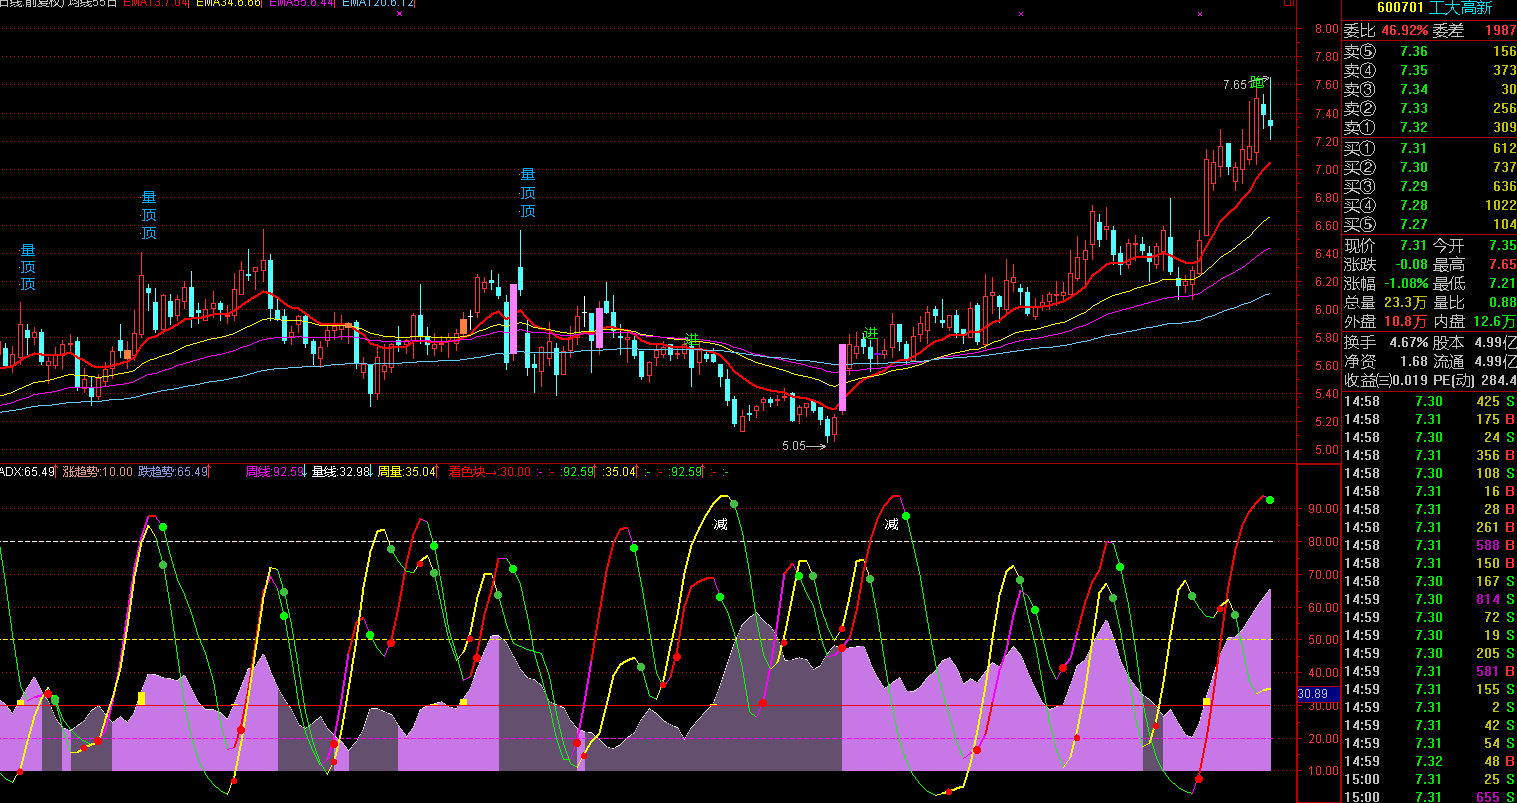Click the 委差 value 1987

coord(1500,31)
